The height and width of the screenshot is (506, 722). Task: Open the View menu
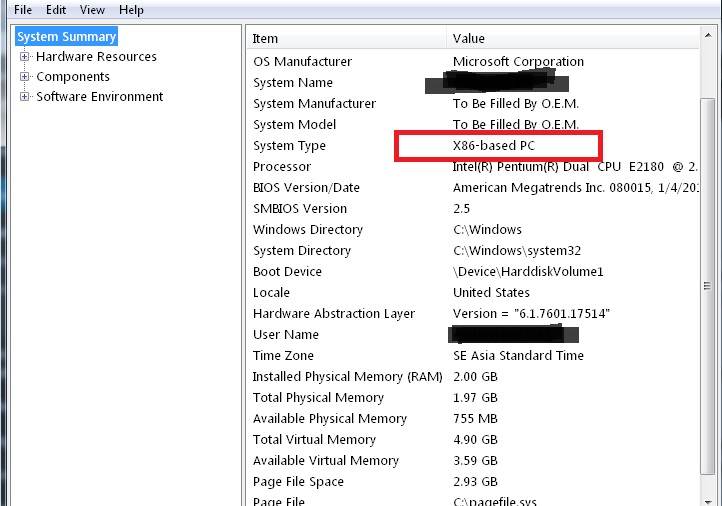click(x=92, y=10)
